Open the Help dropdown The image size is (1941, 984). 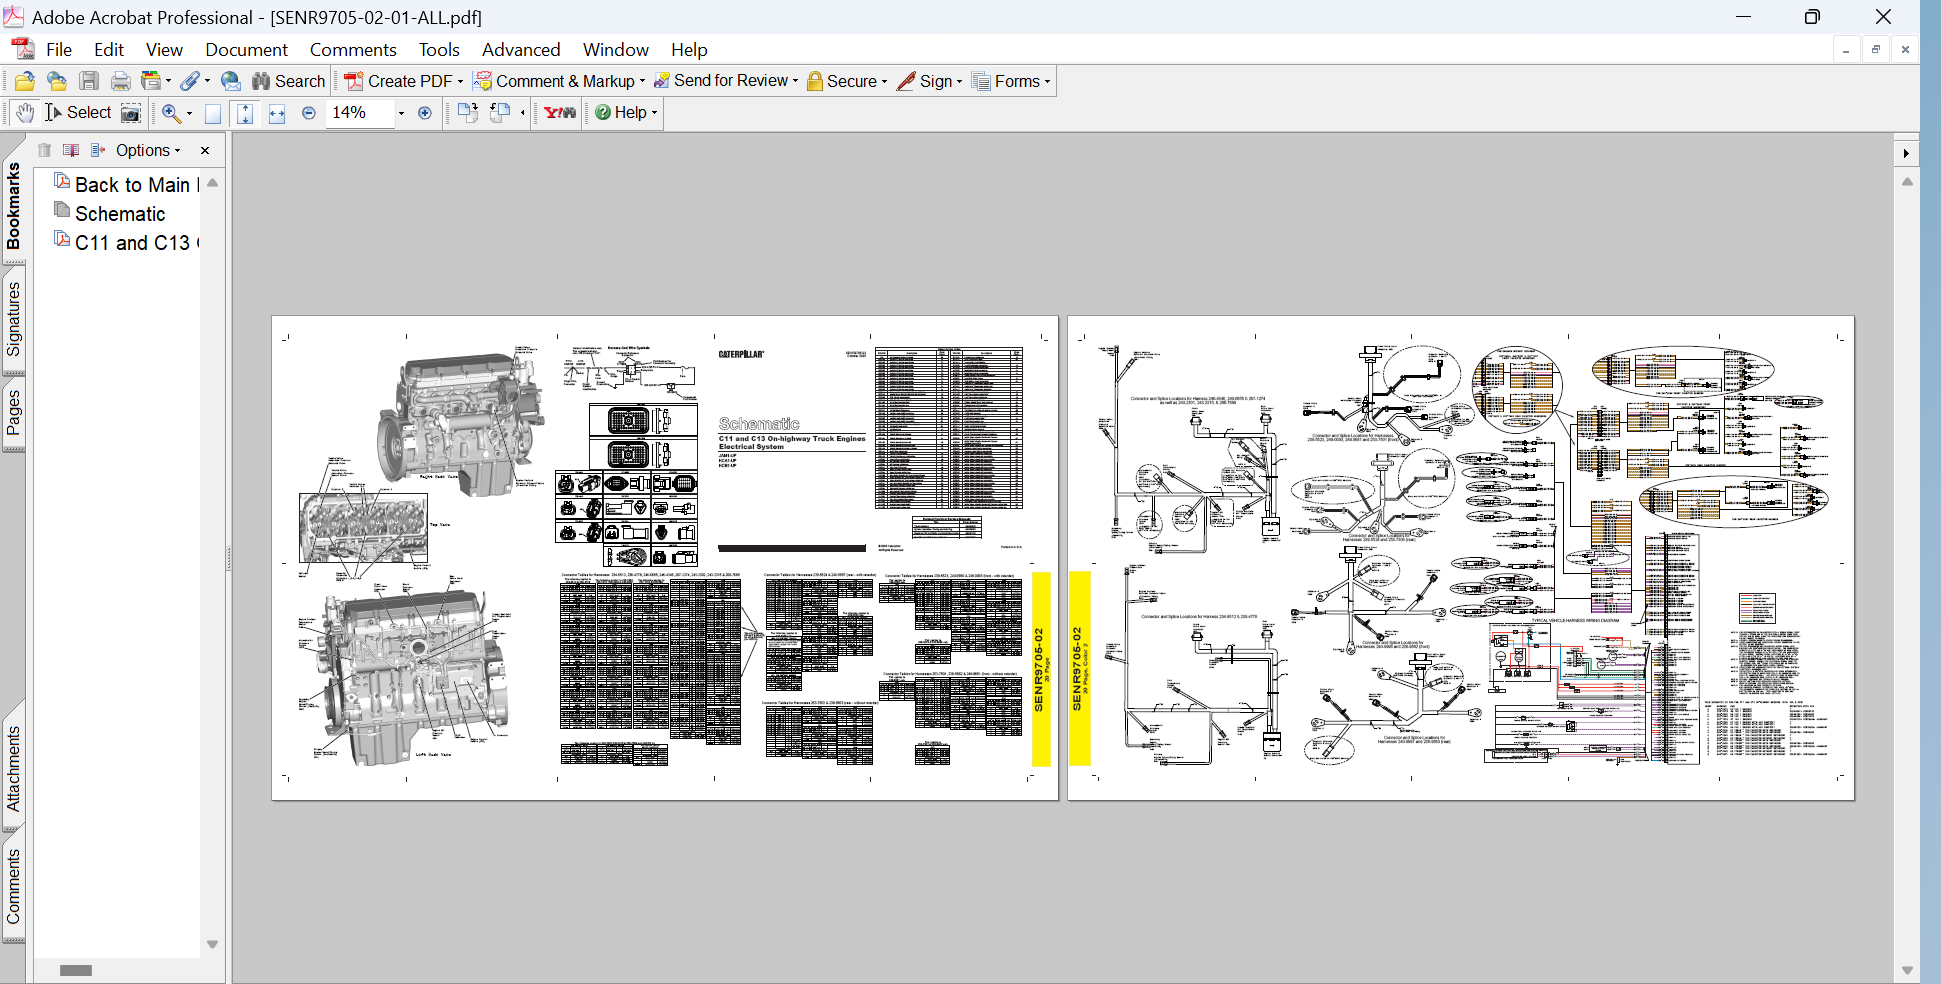pyautogui.click(x=626, y=113)
